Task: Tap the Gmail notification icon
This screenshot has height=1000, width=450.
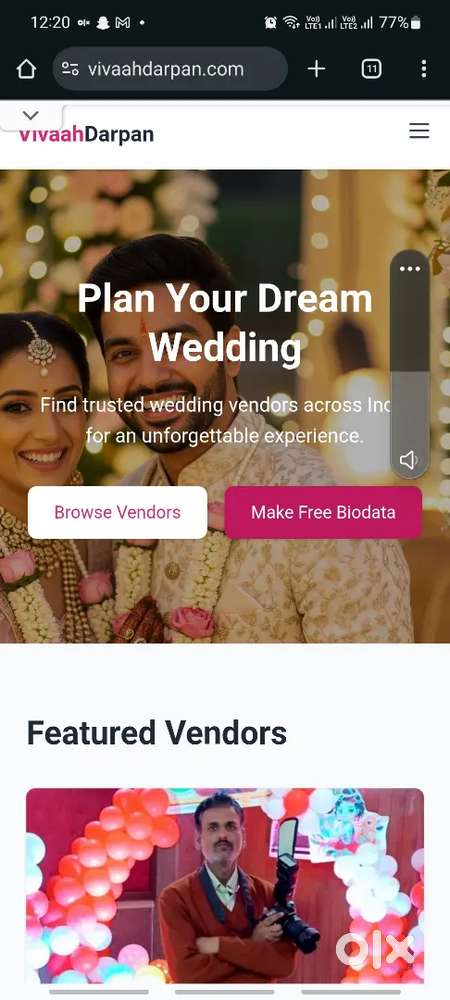Action: pyautogui.click(x=122, y=22)
